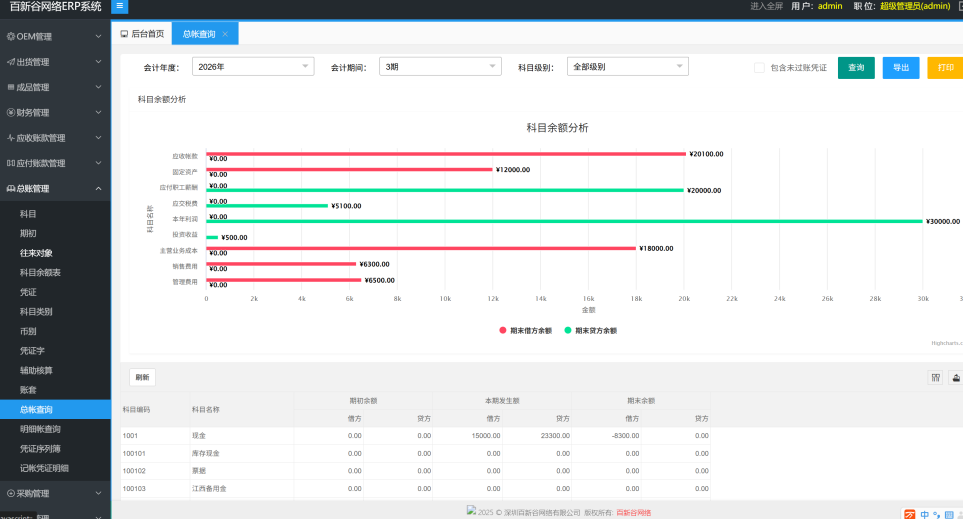Screen dimensions: 963x519
Task: Switch to the 后台首页 tab
Action: [142, 34]
